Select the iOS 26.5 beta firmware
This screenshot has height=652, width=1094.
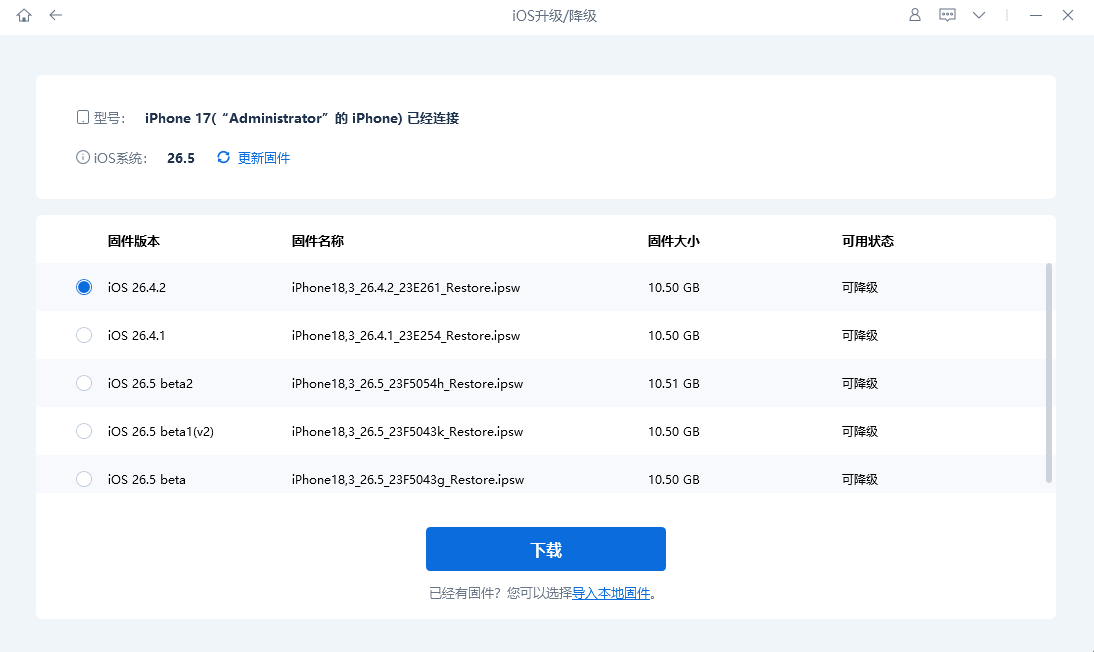click(x=84, y=479)
